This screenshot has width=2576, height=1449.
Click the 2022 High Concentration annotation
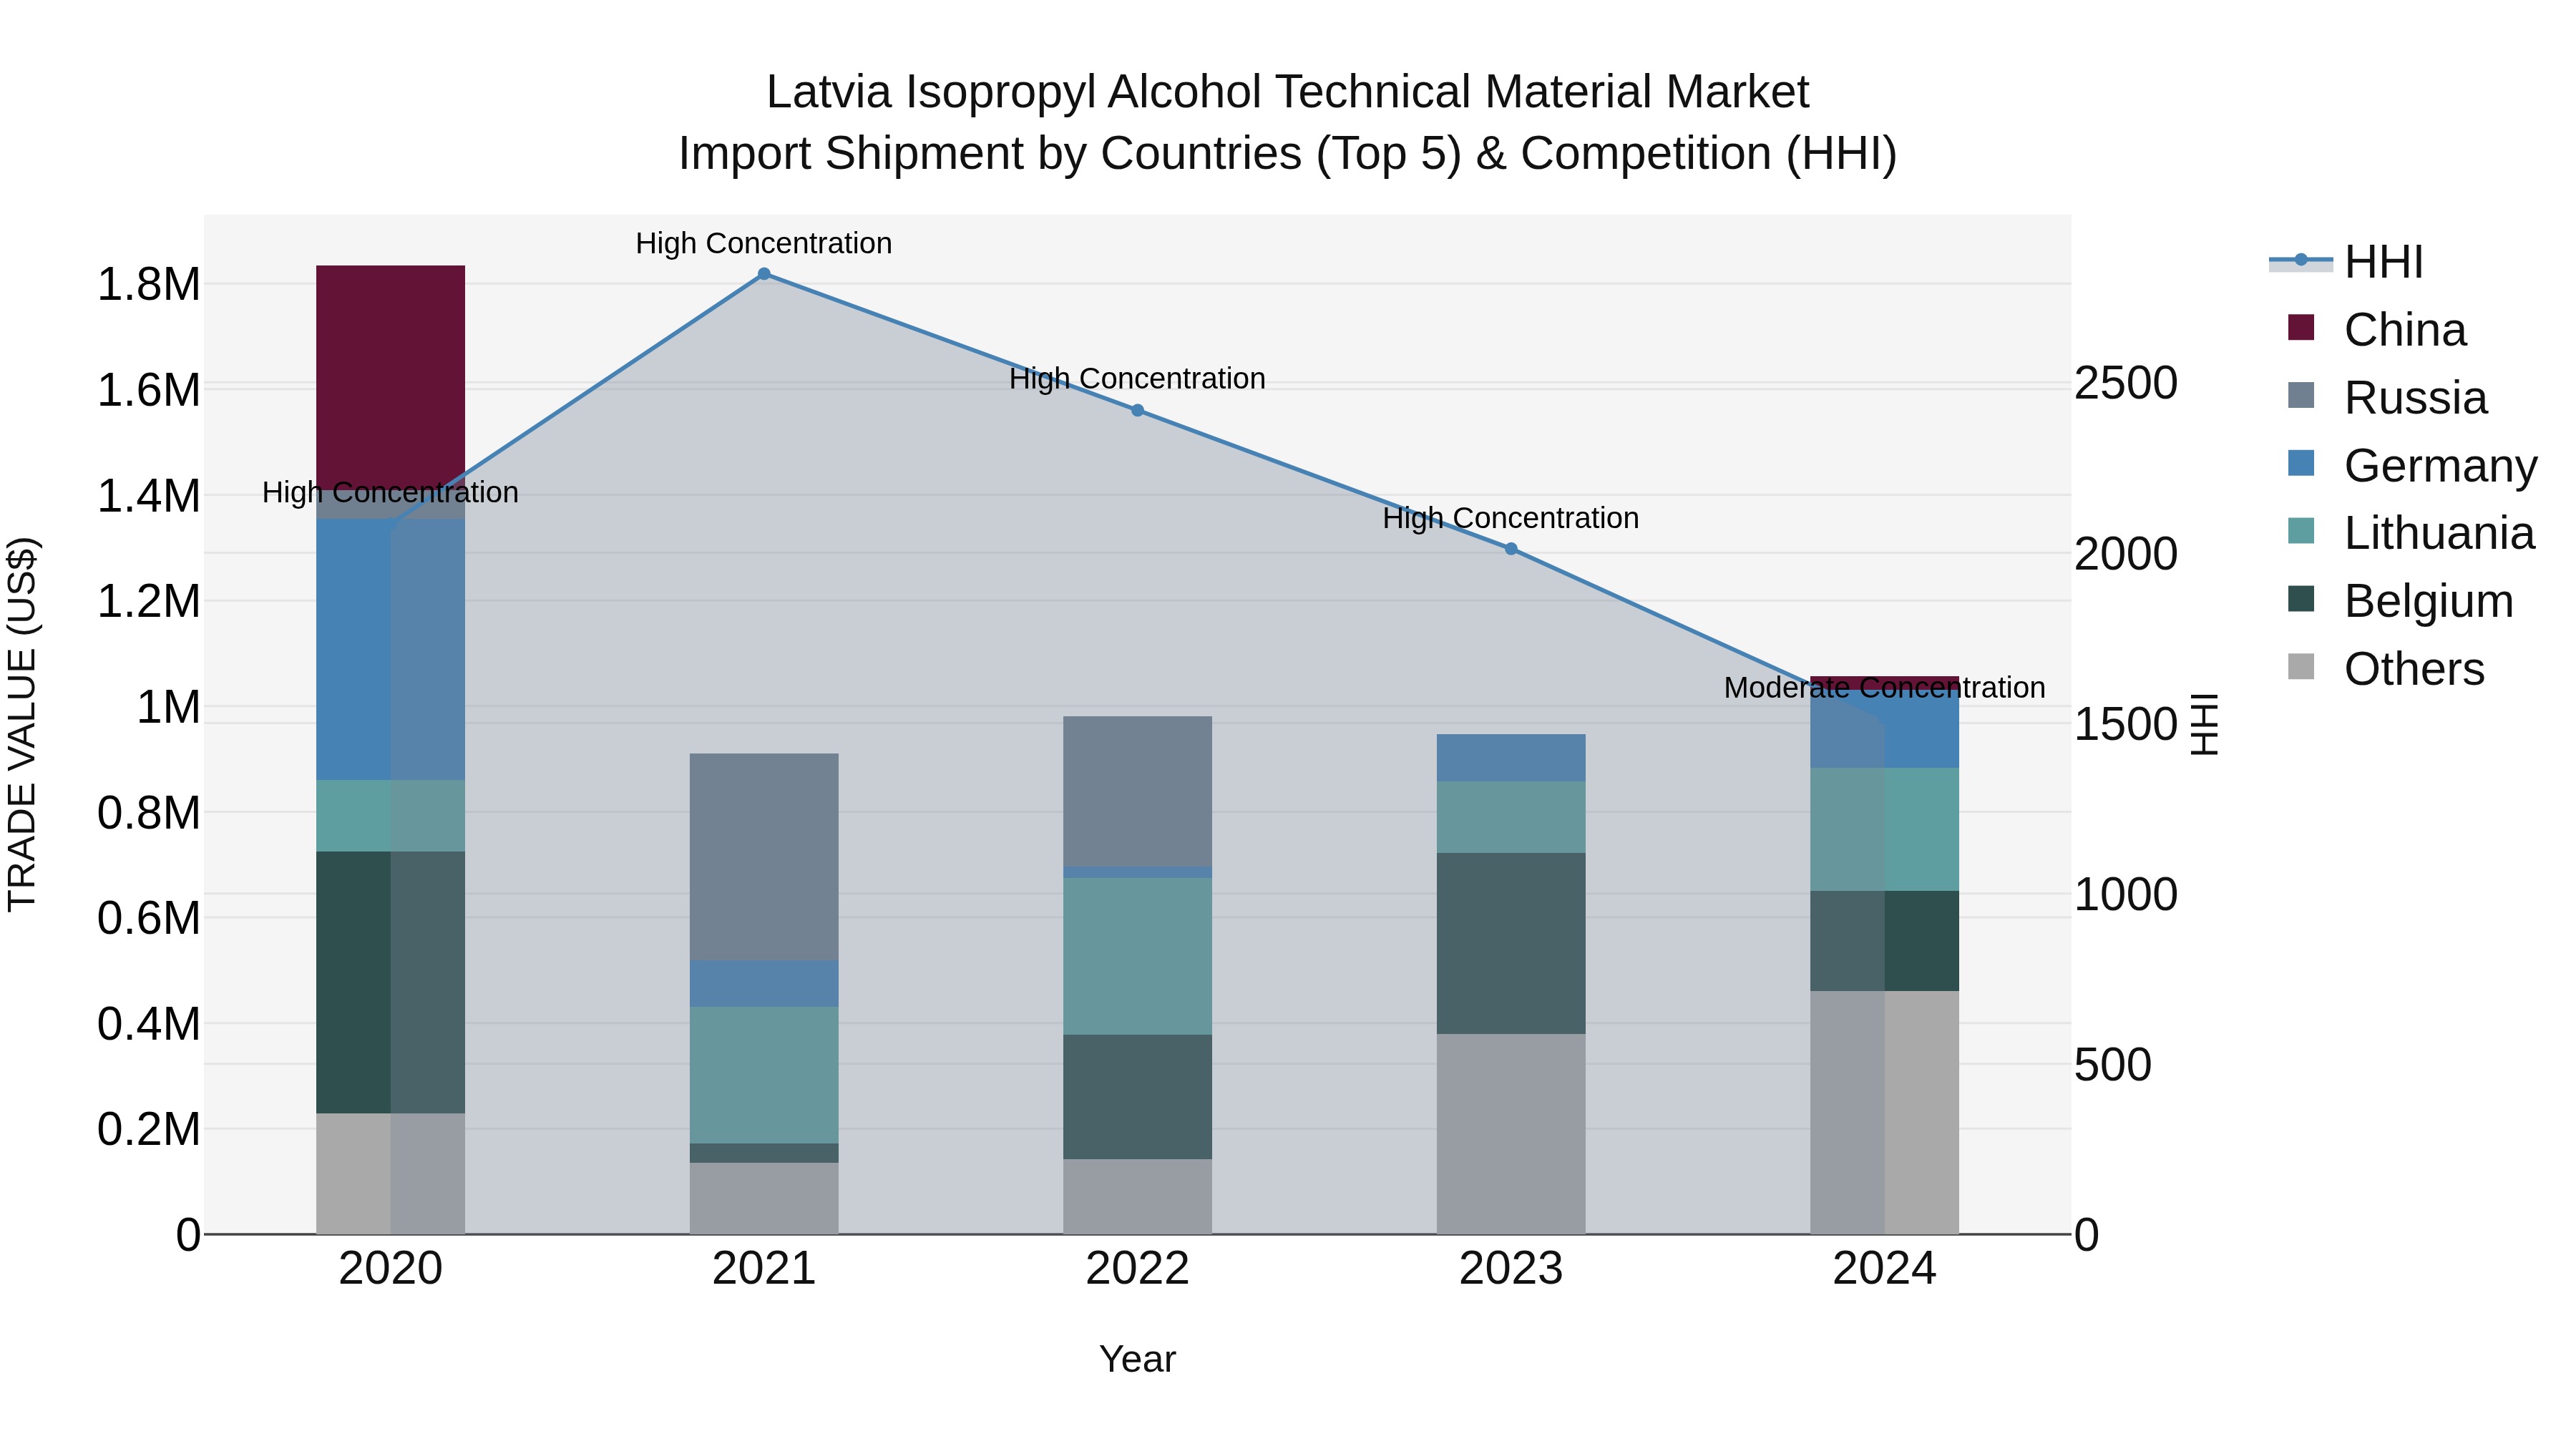1137,379
